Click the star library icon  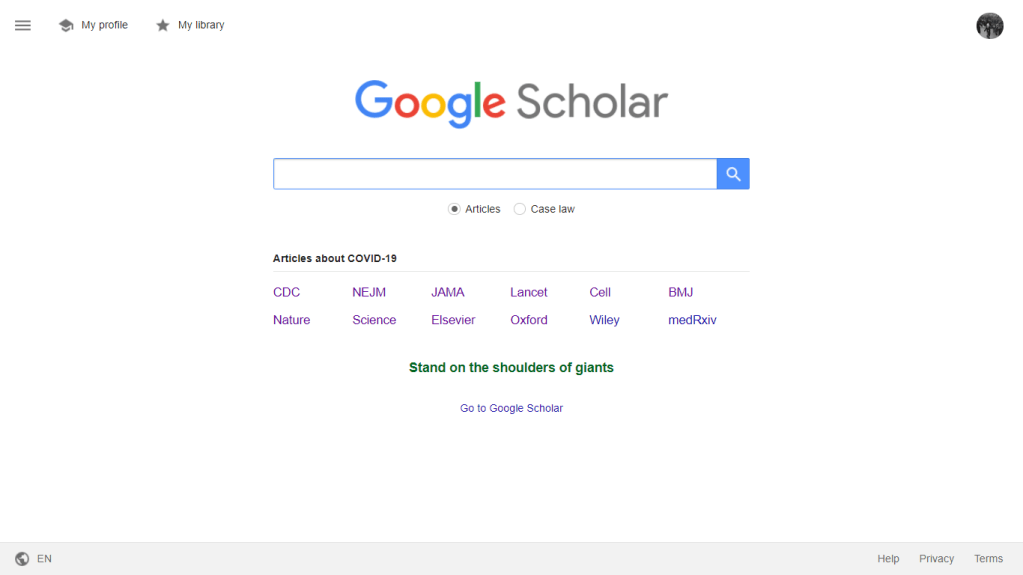click(163, 25)
